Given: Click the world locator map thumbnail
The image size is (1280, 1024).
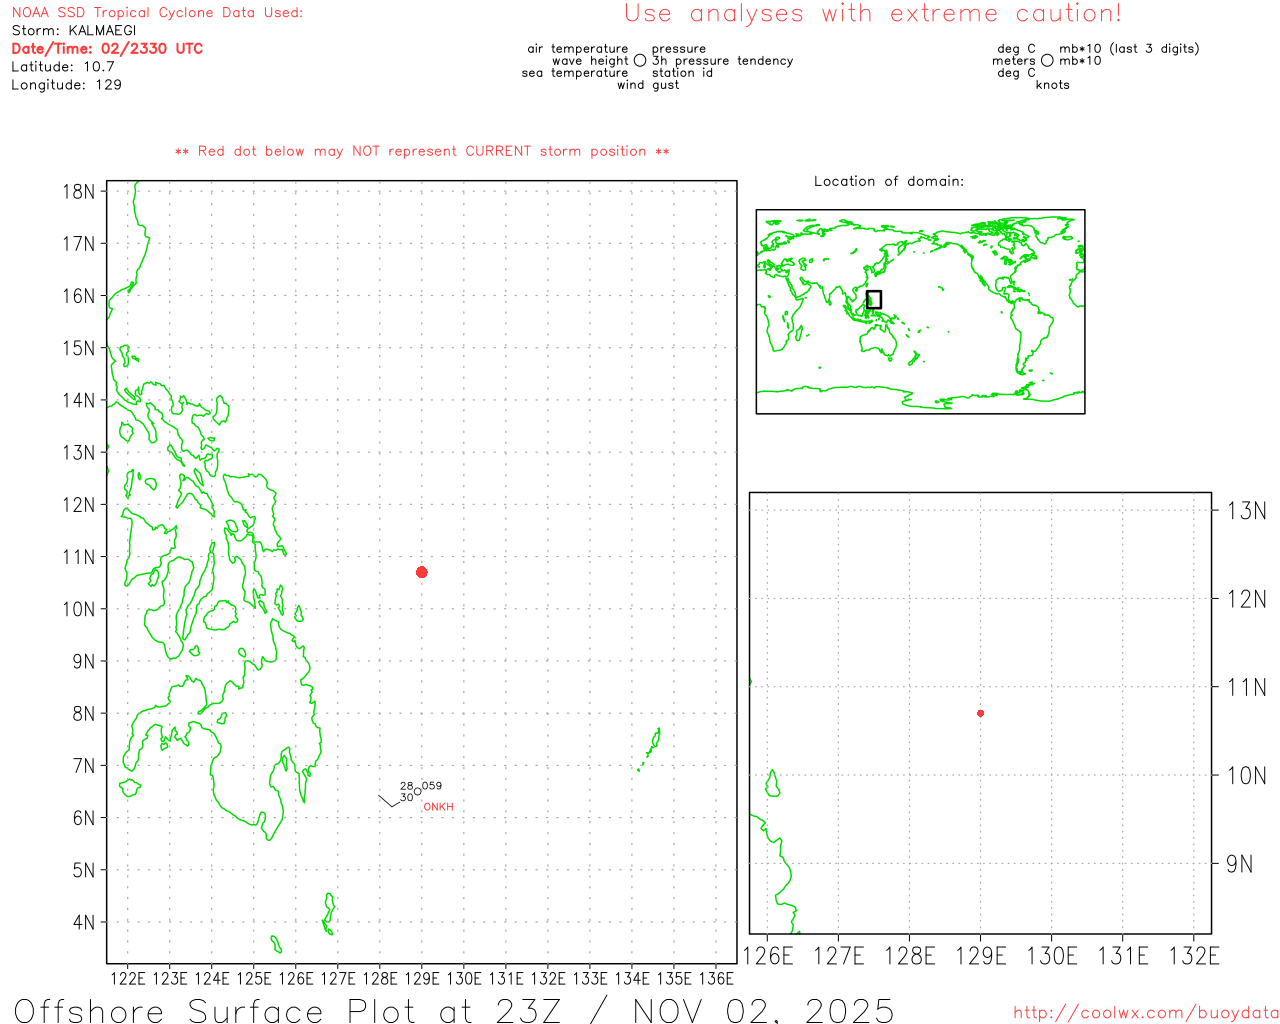Looking at the screenshot, I should coord(920,311).
